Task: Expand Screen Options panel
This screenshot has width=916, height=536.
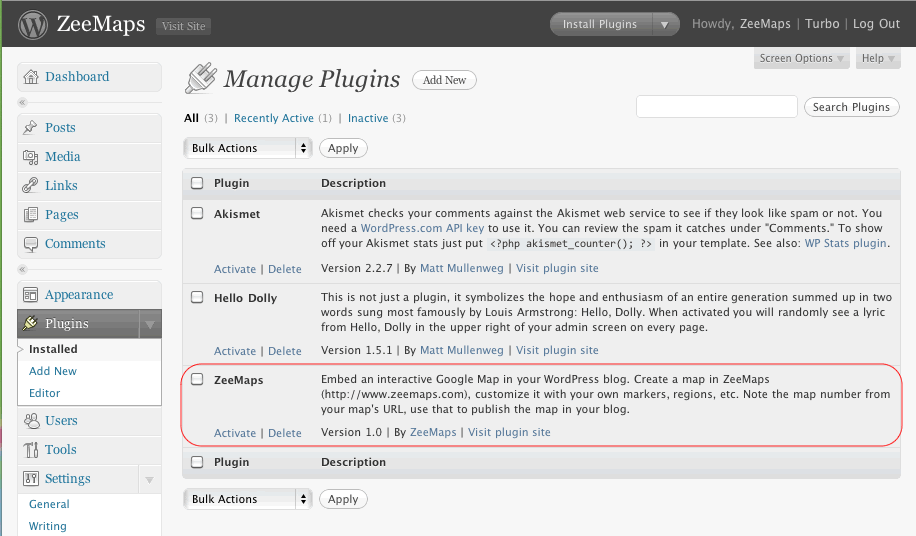Action: [801, 58]
